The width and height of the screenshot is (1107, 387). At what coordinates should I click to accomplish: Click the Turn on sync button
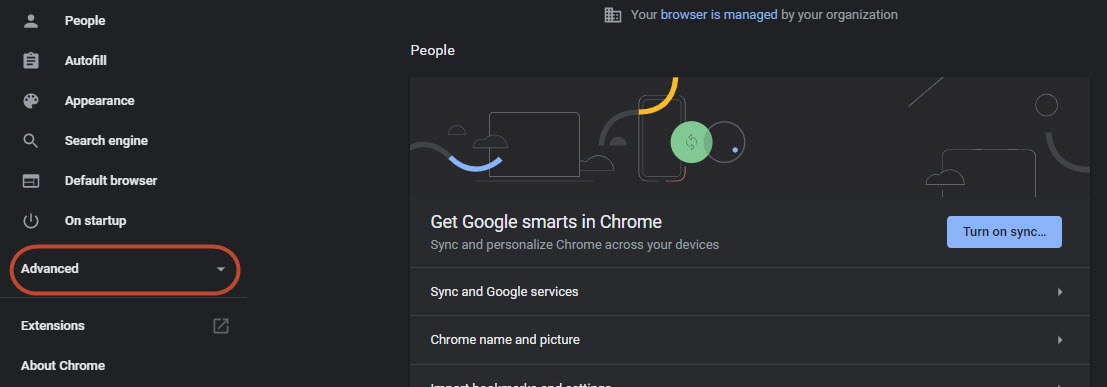[x=1004, y=232]
